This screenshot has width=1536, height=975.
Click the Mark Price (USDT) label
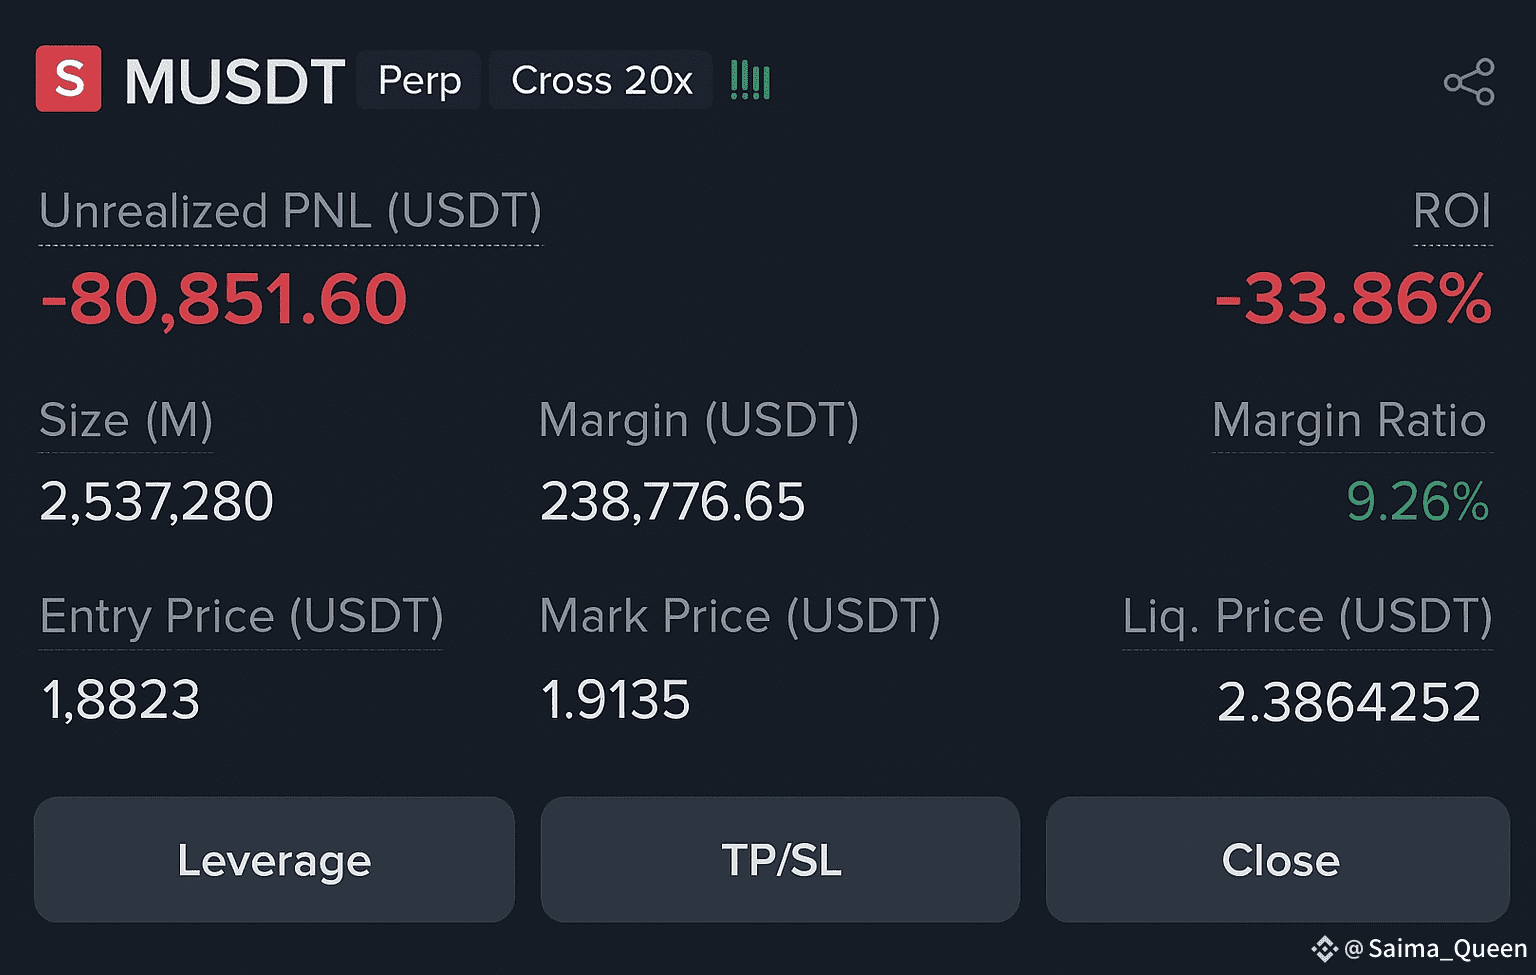pos(739,616)
